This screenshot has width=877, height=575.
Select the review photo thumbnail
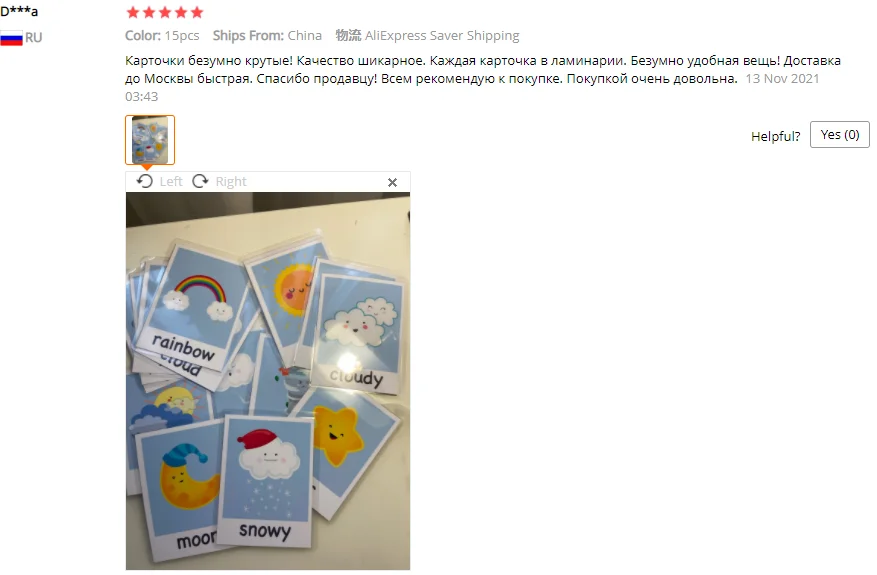(150, 140)
